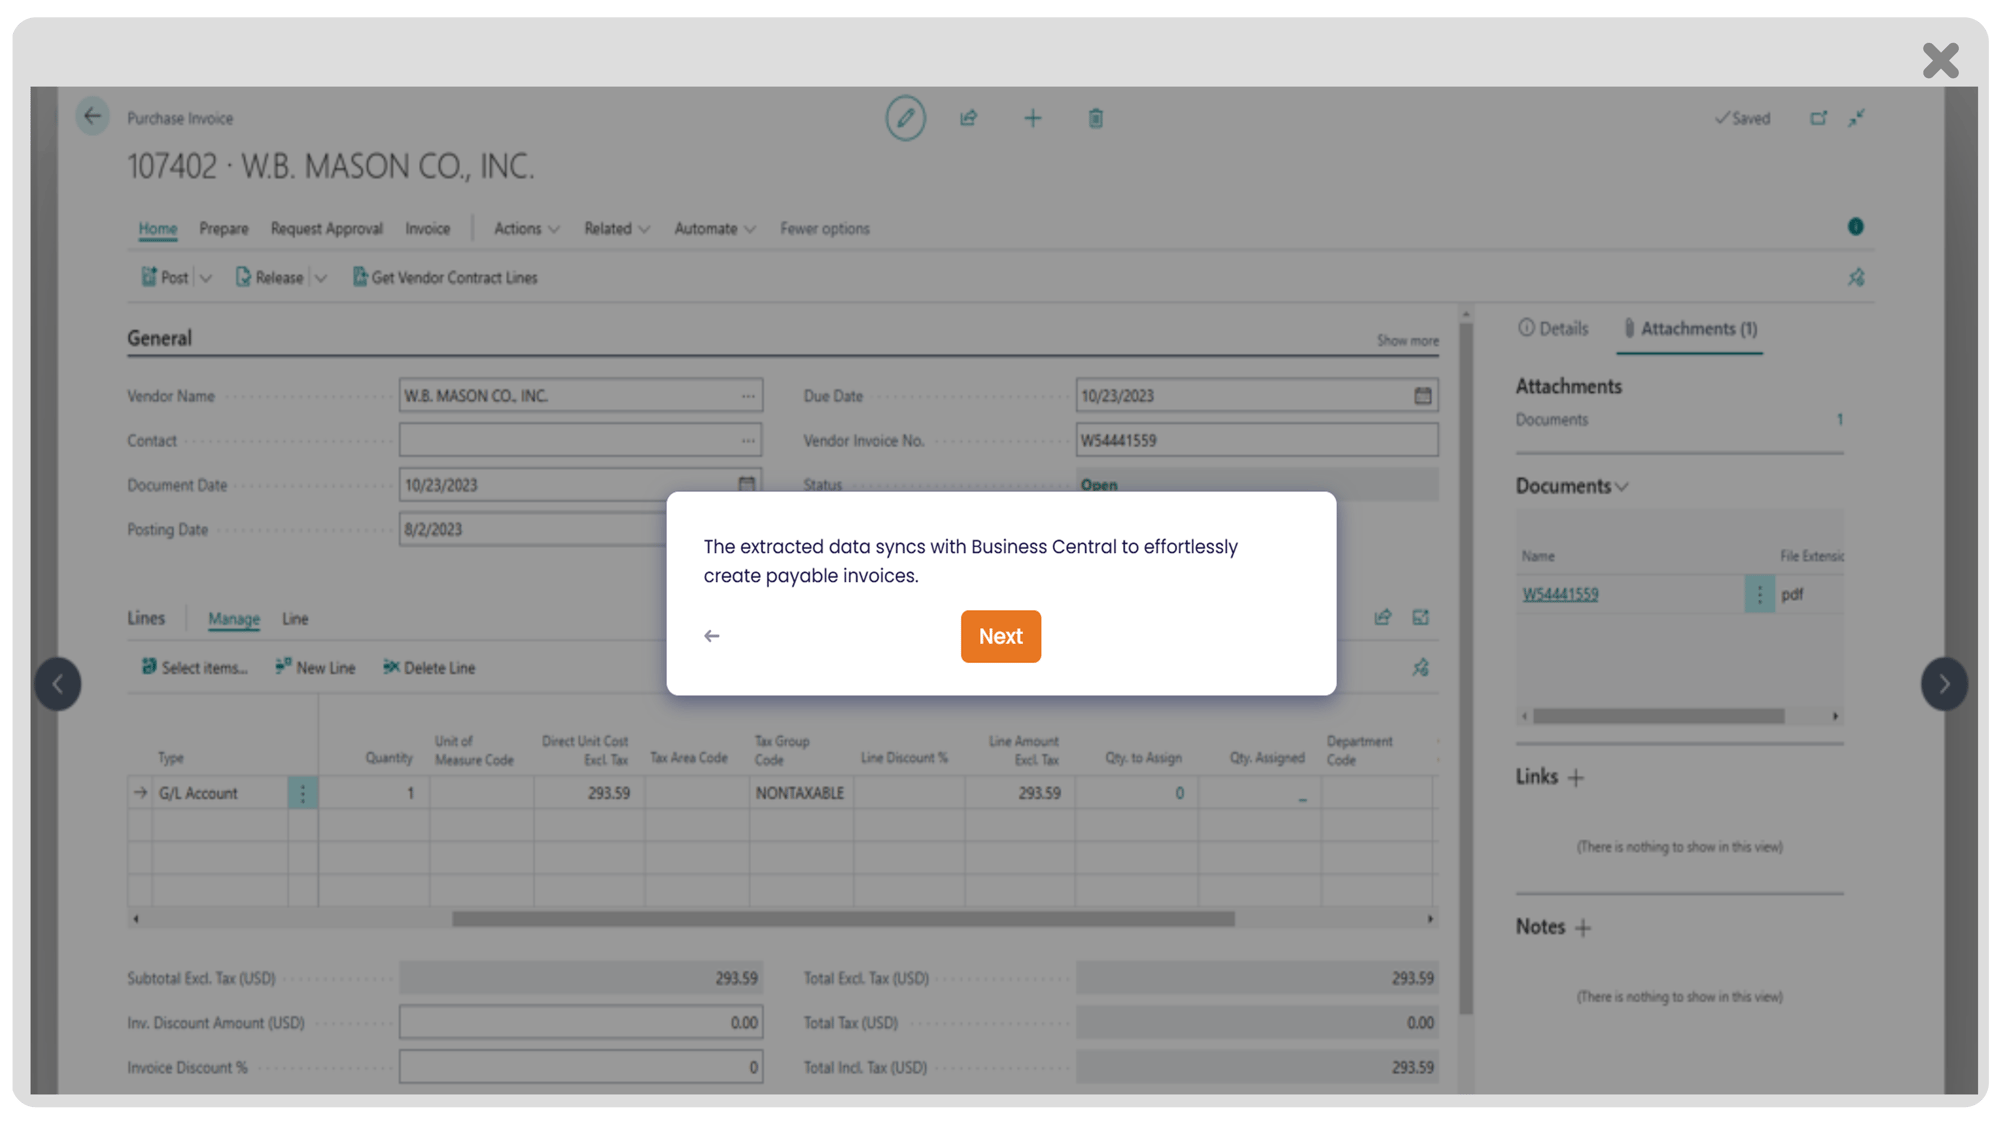Add a new note with plus icon

(x=1582, y=928)
